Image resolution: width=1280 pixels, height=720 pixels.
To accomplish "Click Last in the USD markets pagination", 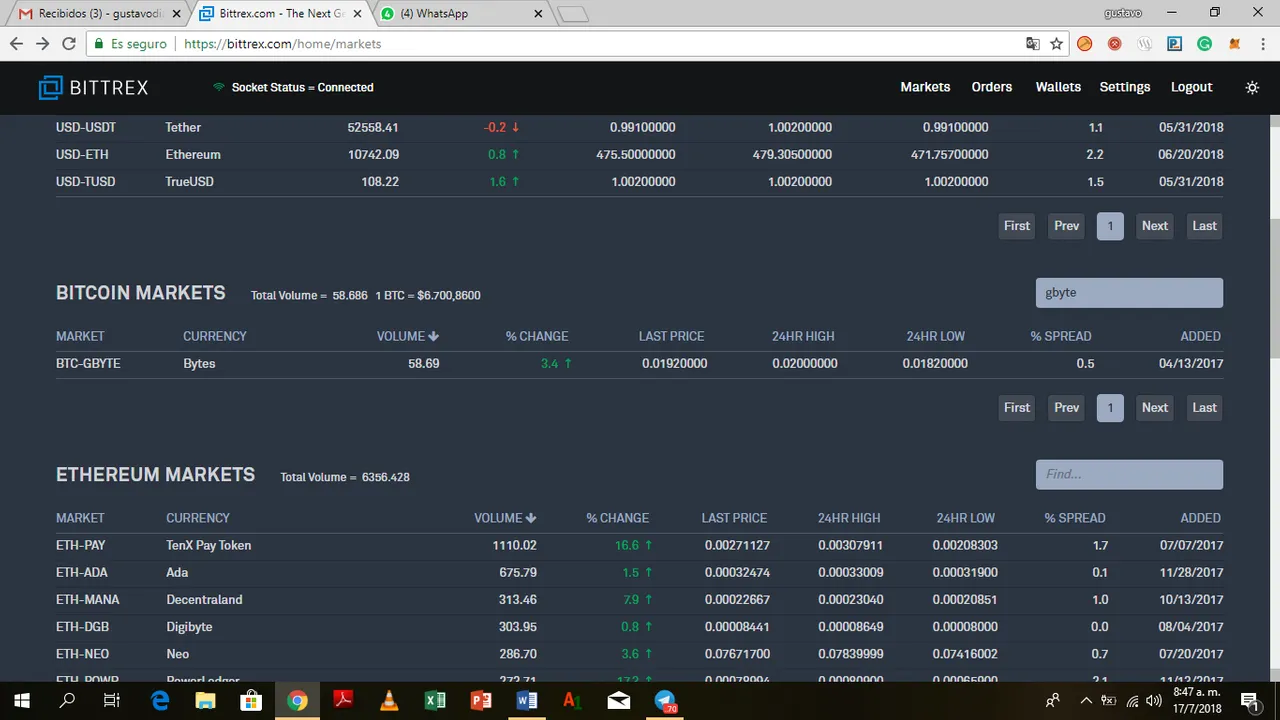I will click(1204, 225).
